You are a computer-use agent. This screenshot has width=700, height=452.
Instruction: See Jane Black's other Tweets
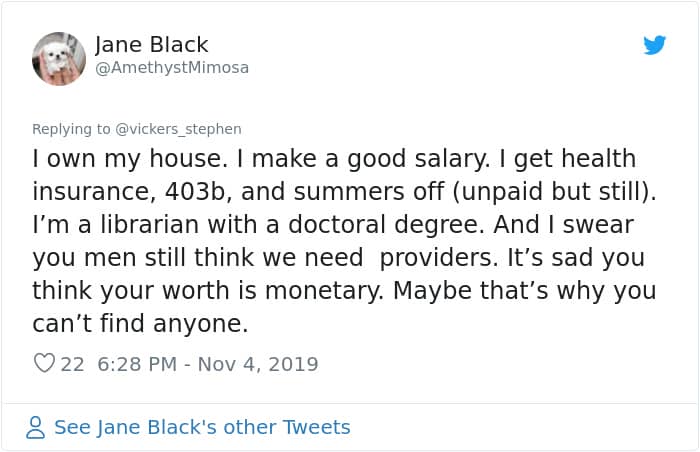point(202,428)
